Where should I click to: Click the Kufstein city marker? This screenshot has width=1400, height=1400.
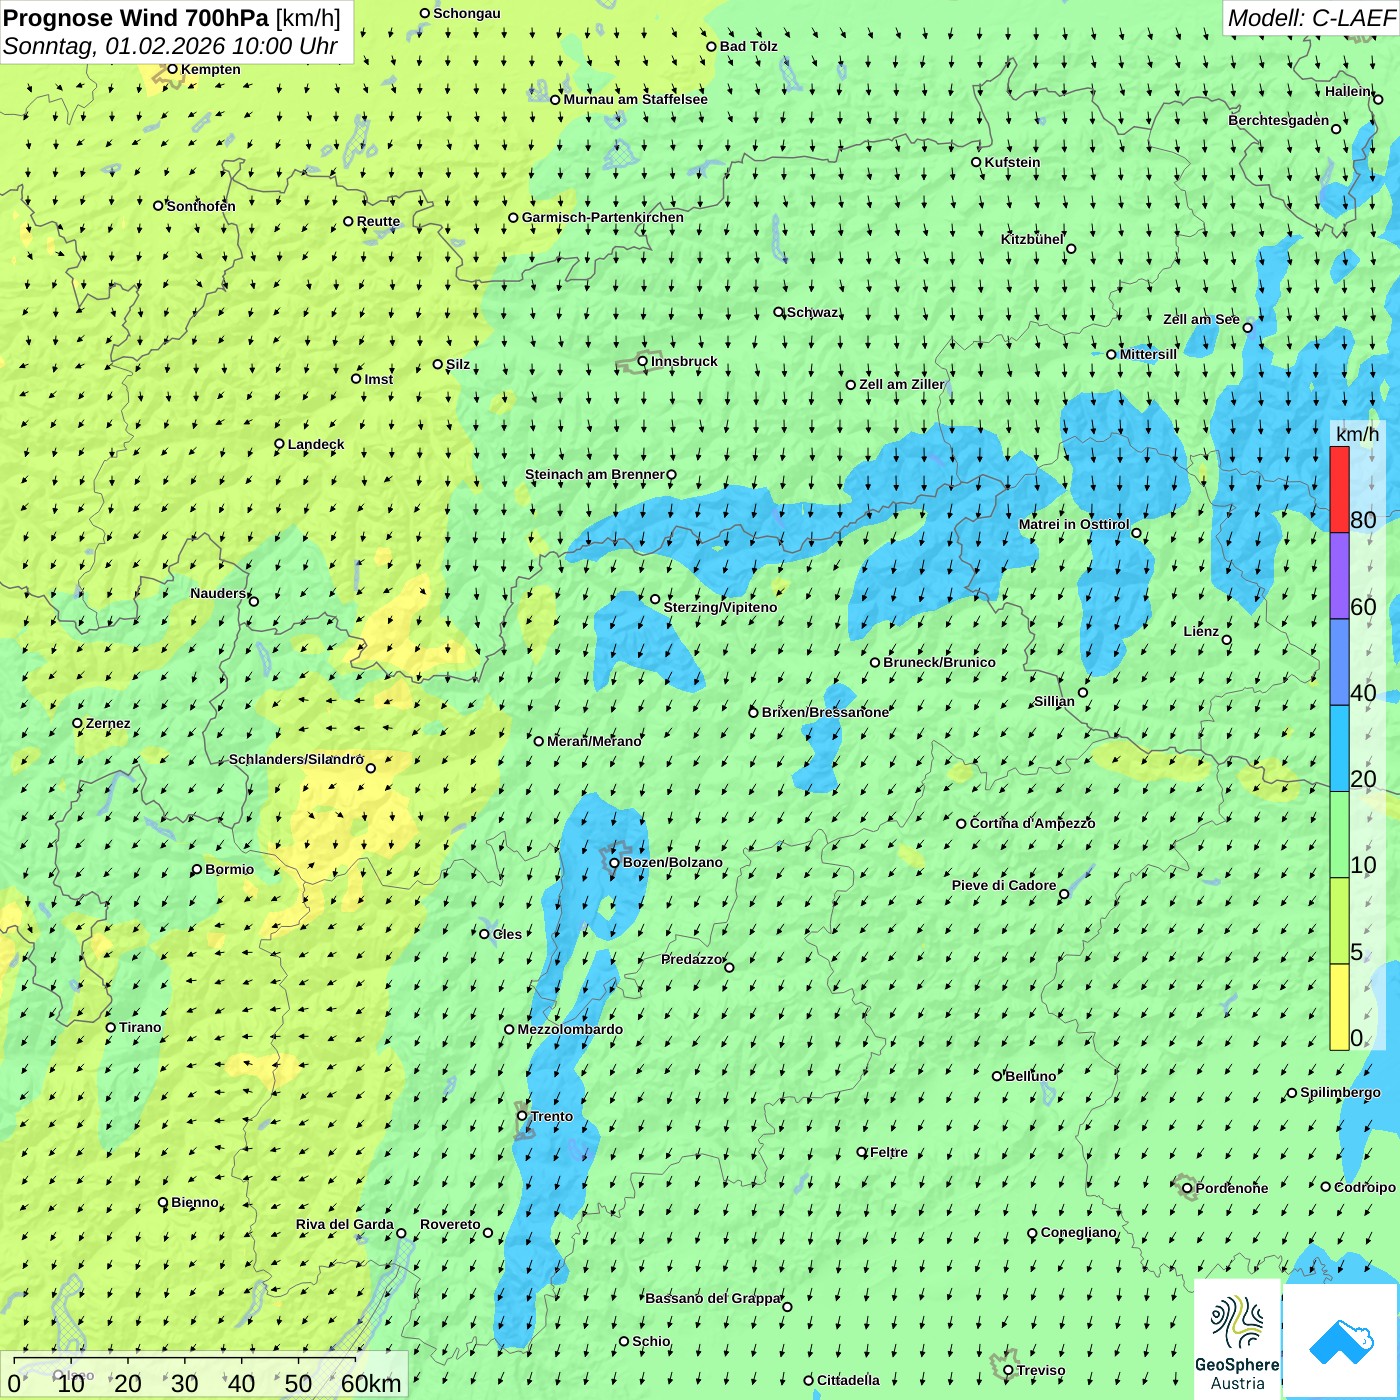point(976,162)
